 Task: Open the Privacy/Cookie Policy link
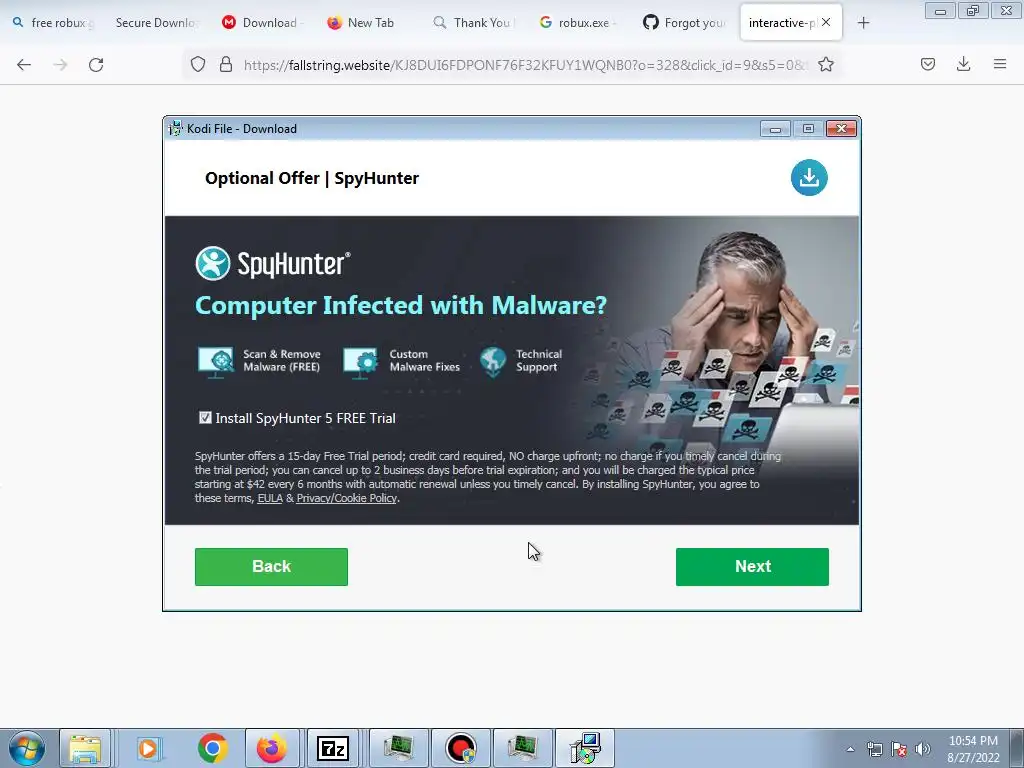coord(347,498)
